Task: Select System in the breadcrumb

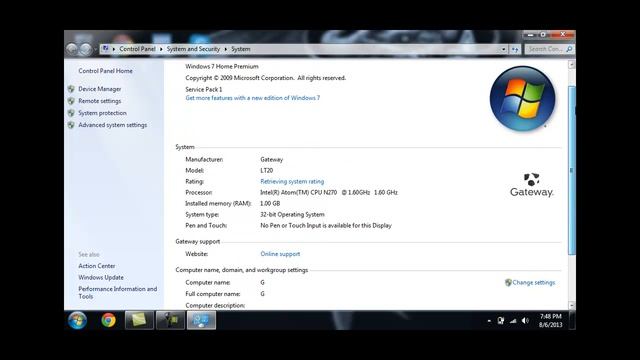Action: (x=241, y=49)
